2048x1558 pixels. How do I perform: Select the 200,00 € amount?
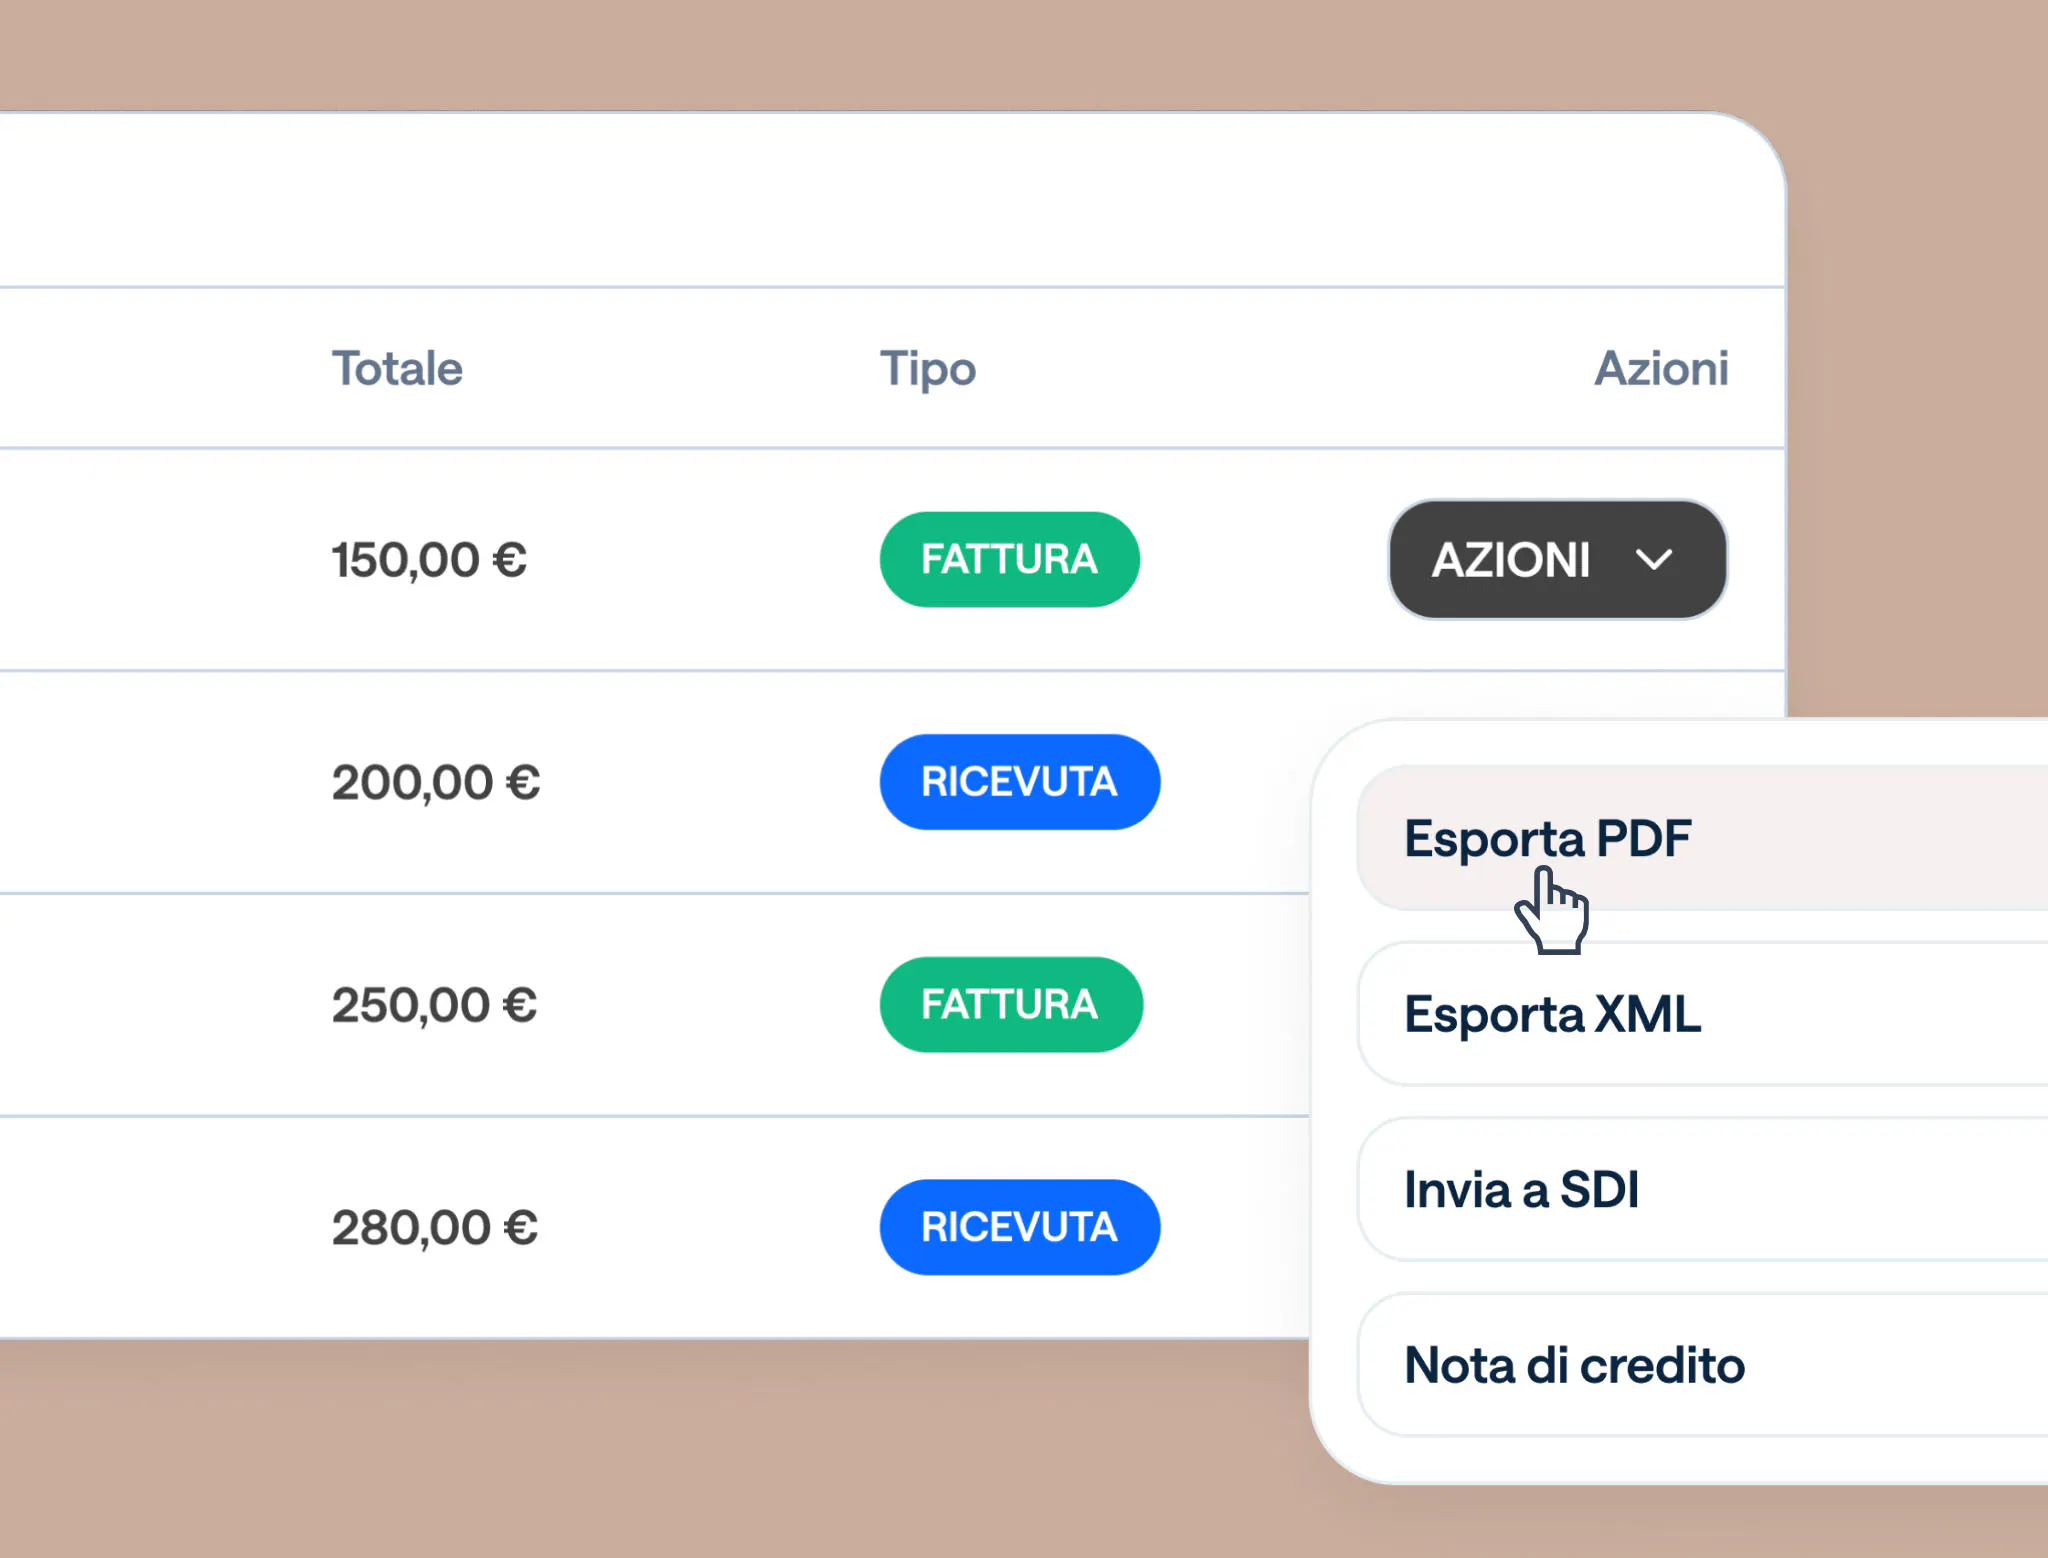[435, 782]
